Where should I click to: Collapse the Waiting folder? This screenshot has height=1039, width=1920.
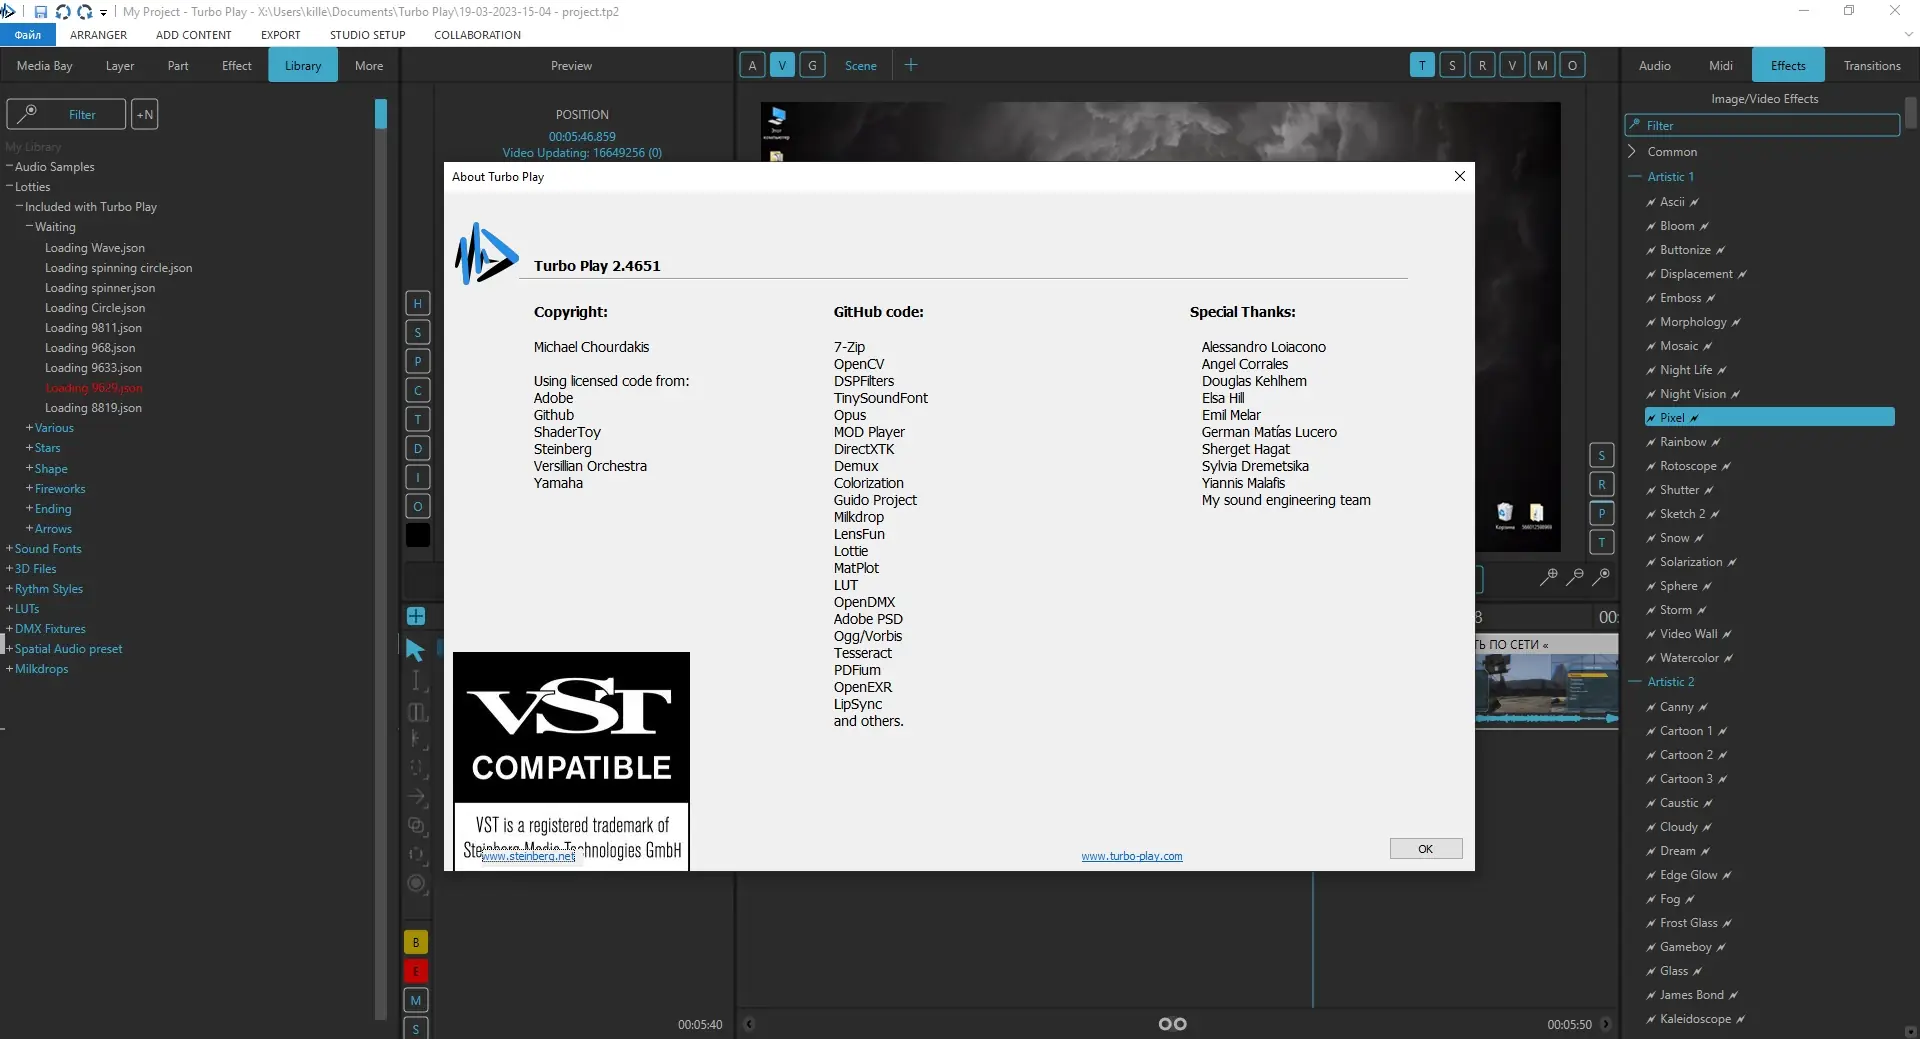(29, 227)
